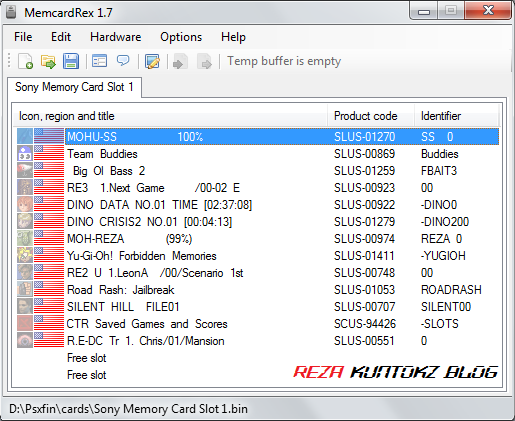
Task: Click identifier '-DINO200'
Action: (445, 222)
